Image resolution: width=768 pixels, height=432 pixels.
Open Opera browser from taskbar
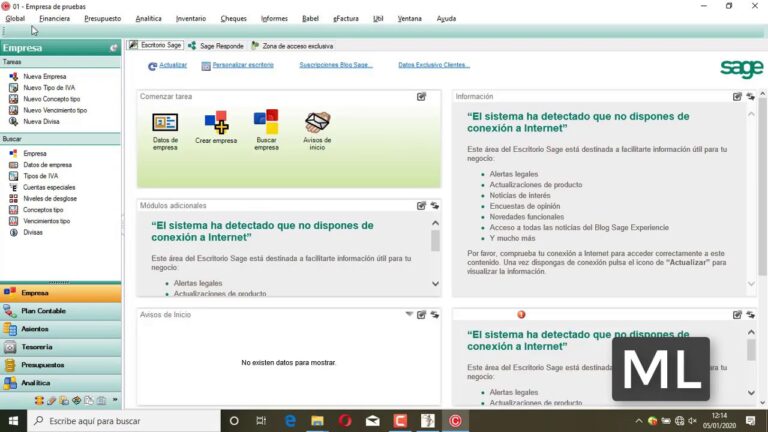click(x=345, y=421)
